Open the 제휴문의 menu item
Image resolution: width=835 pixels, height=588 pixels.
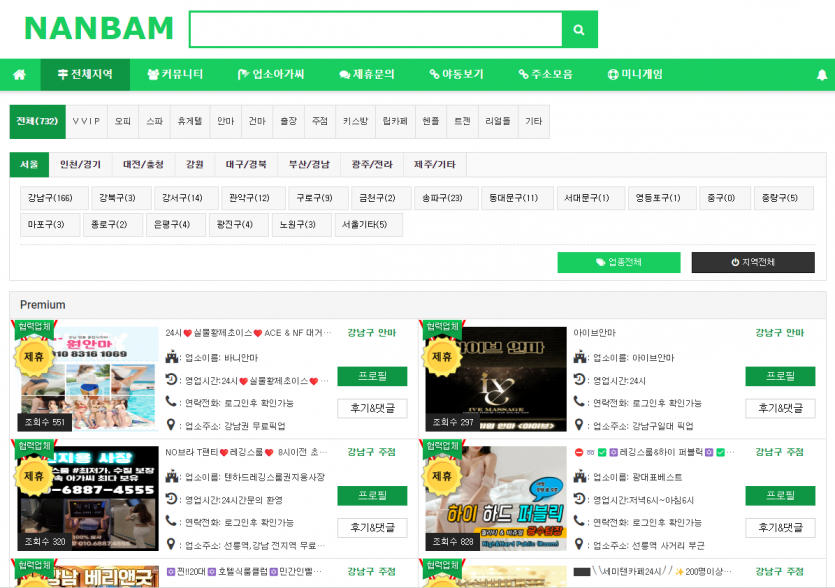point(367,75)
